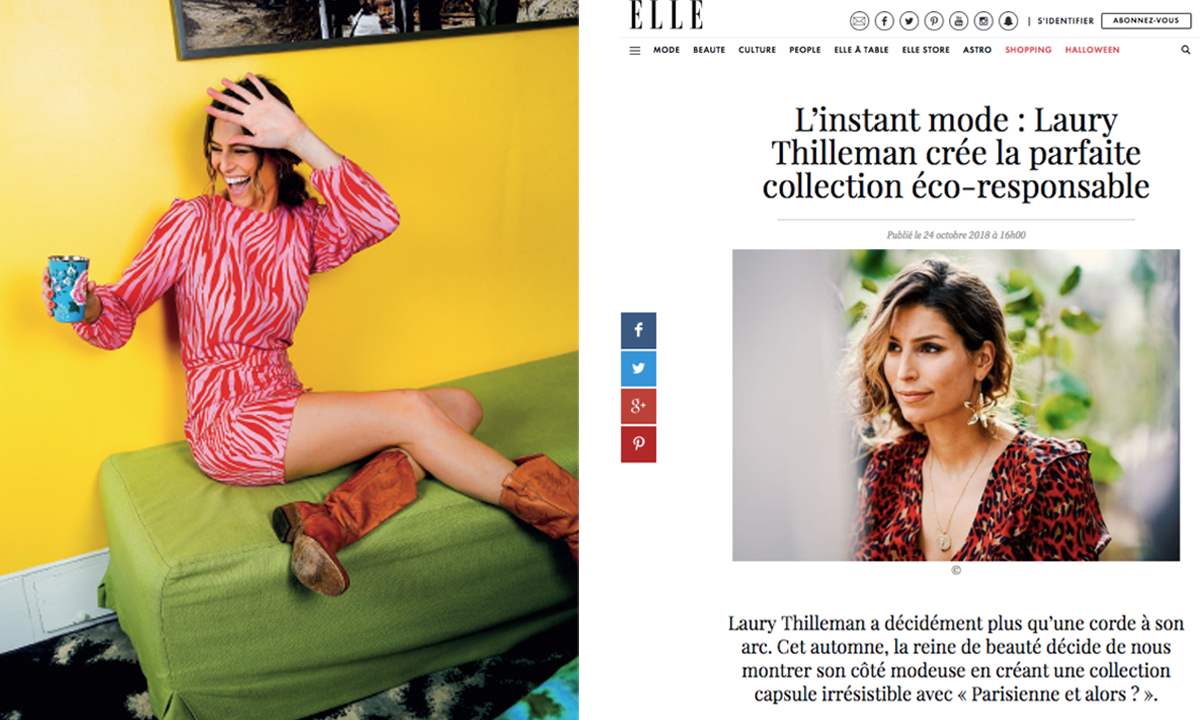
Task: Open the MODE menu item
Action: point(666,50)
